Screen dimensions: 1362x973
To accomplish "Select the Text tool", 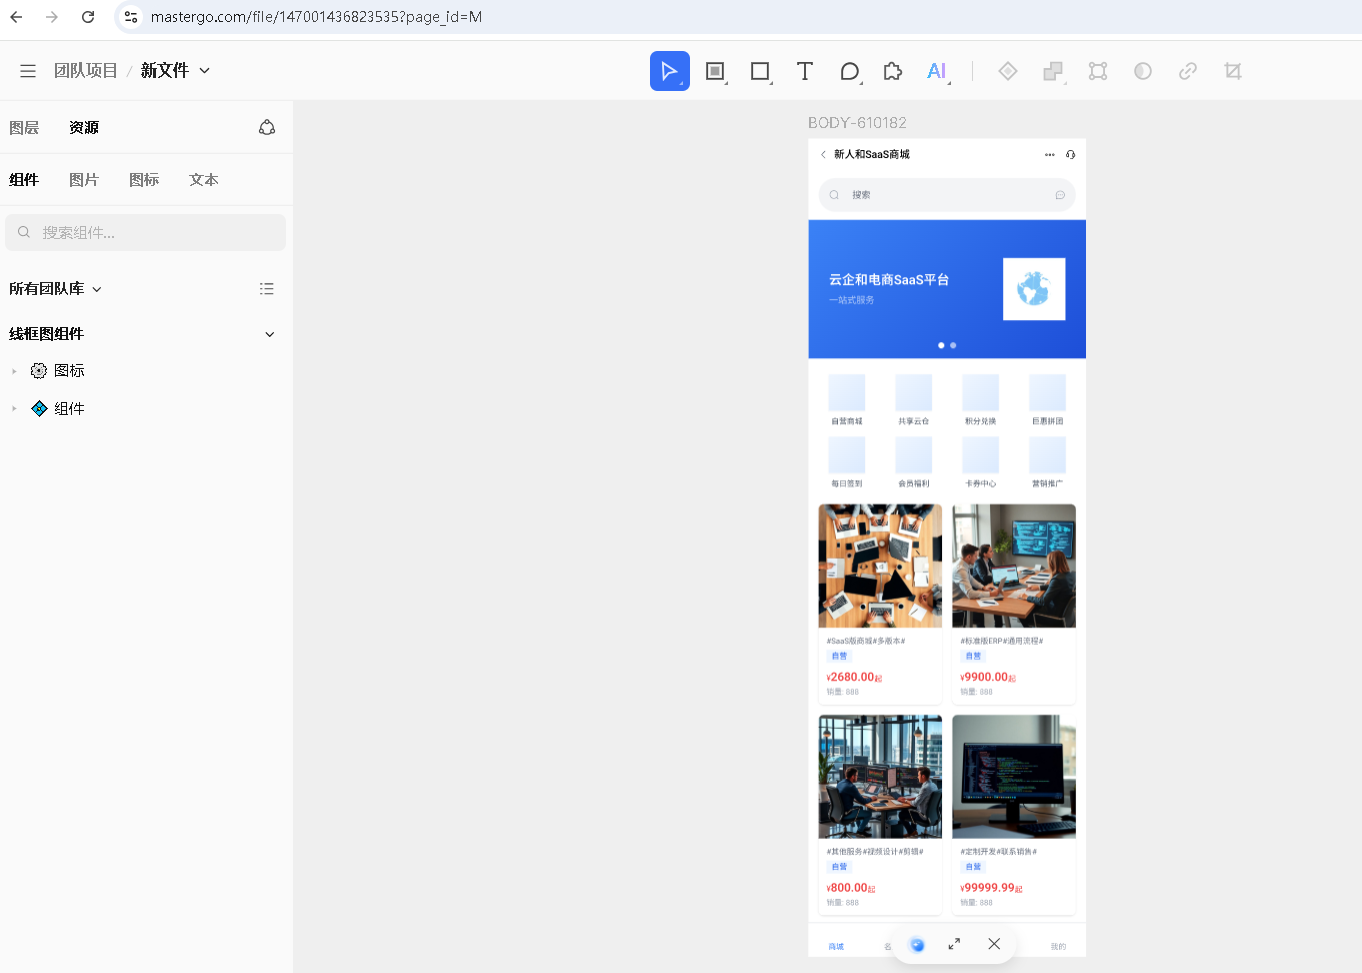I will 804,71.
